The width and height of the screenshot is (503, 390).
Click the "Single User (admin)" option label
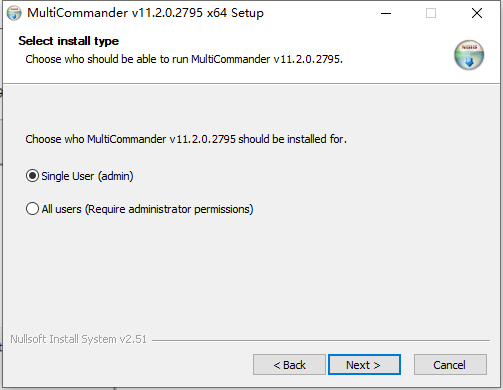click(87, 176)
